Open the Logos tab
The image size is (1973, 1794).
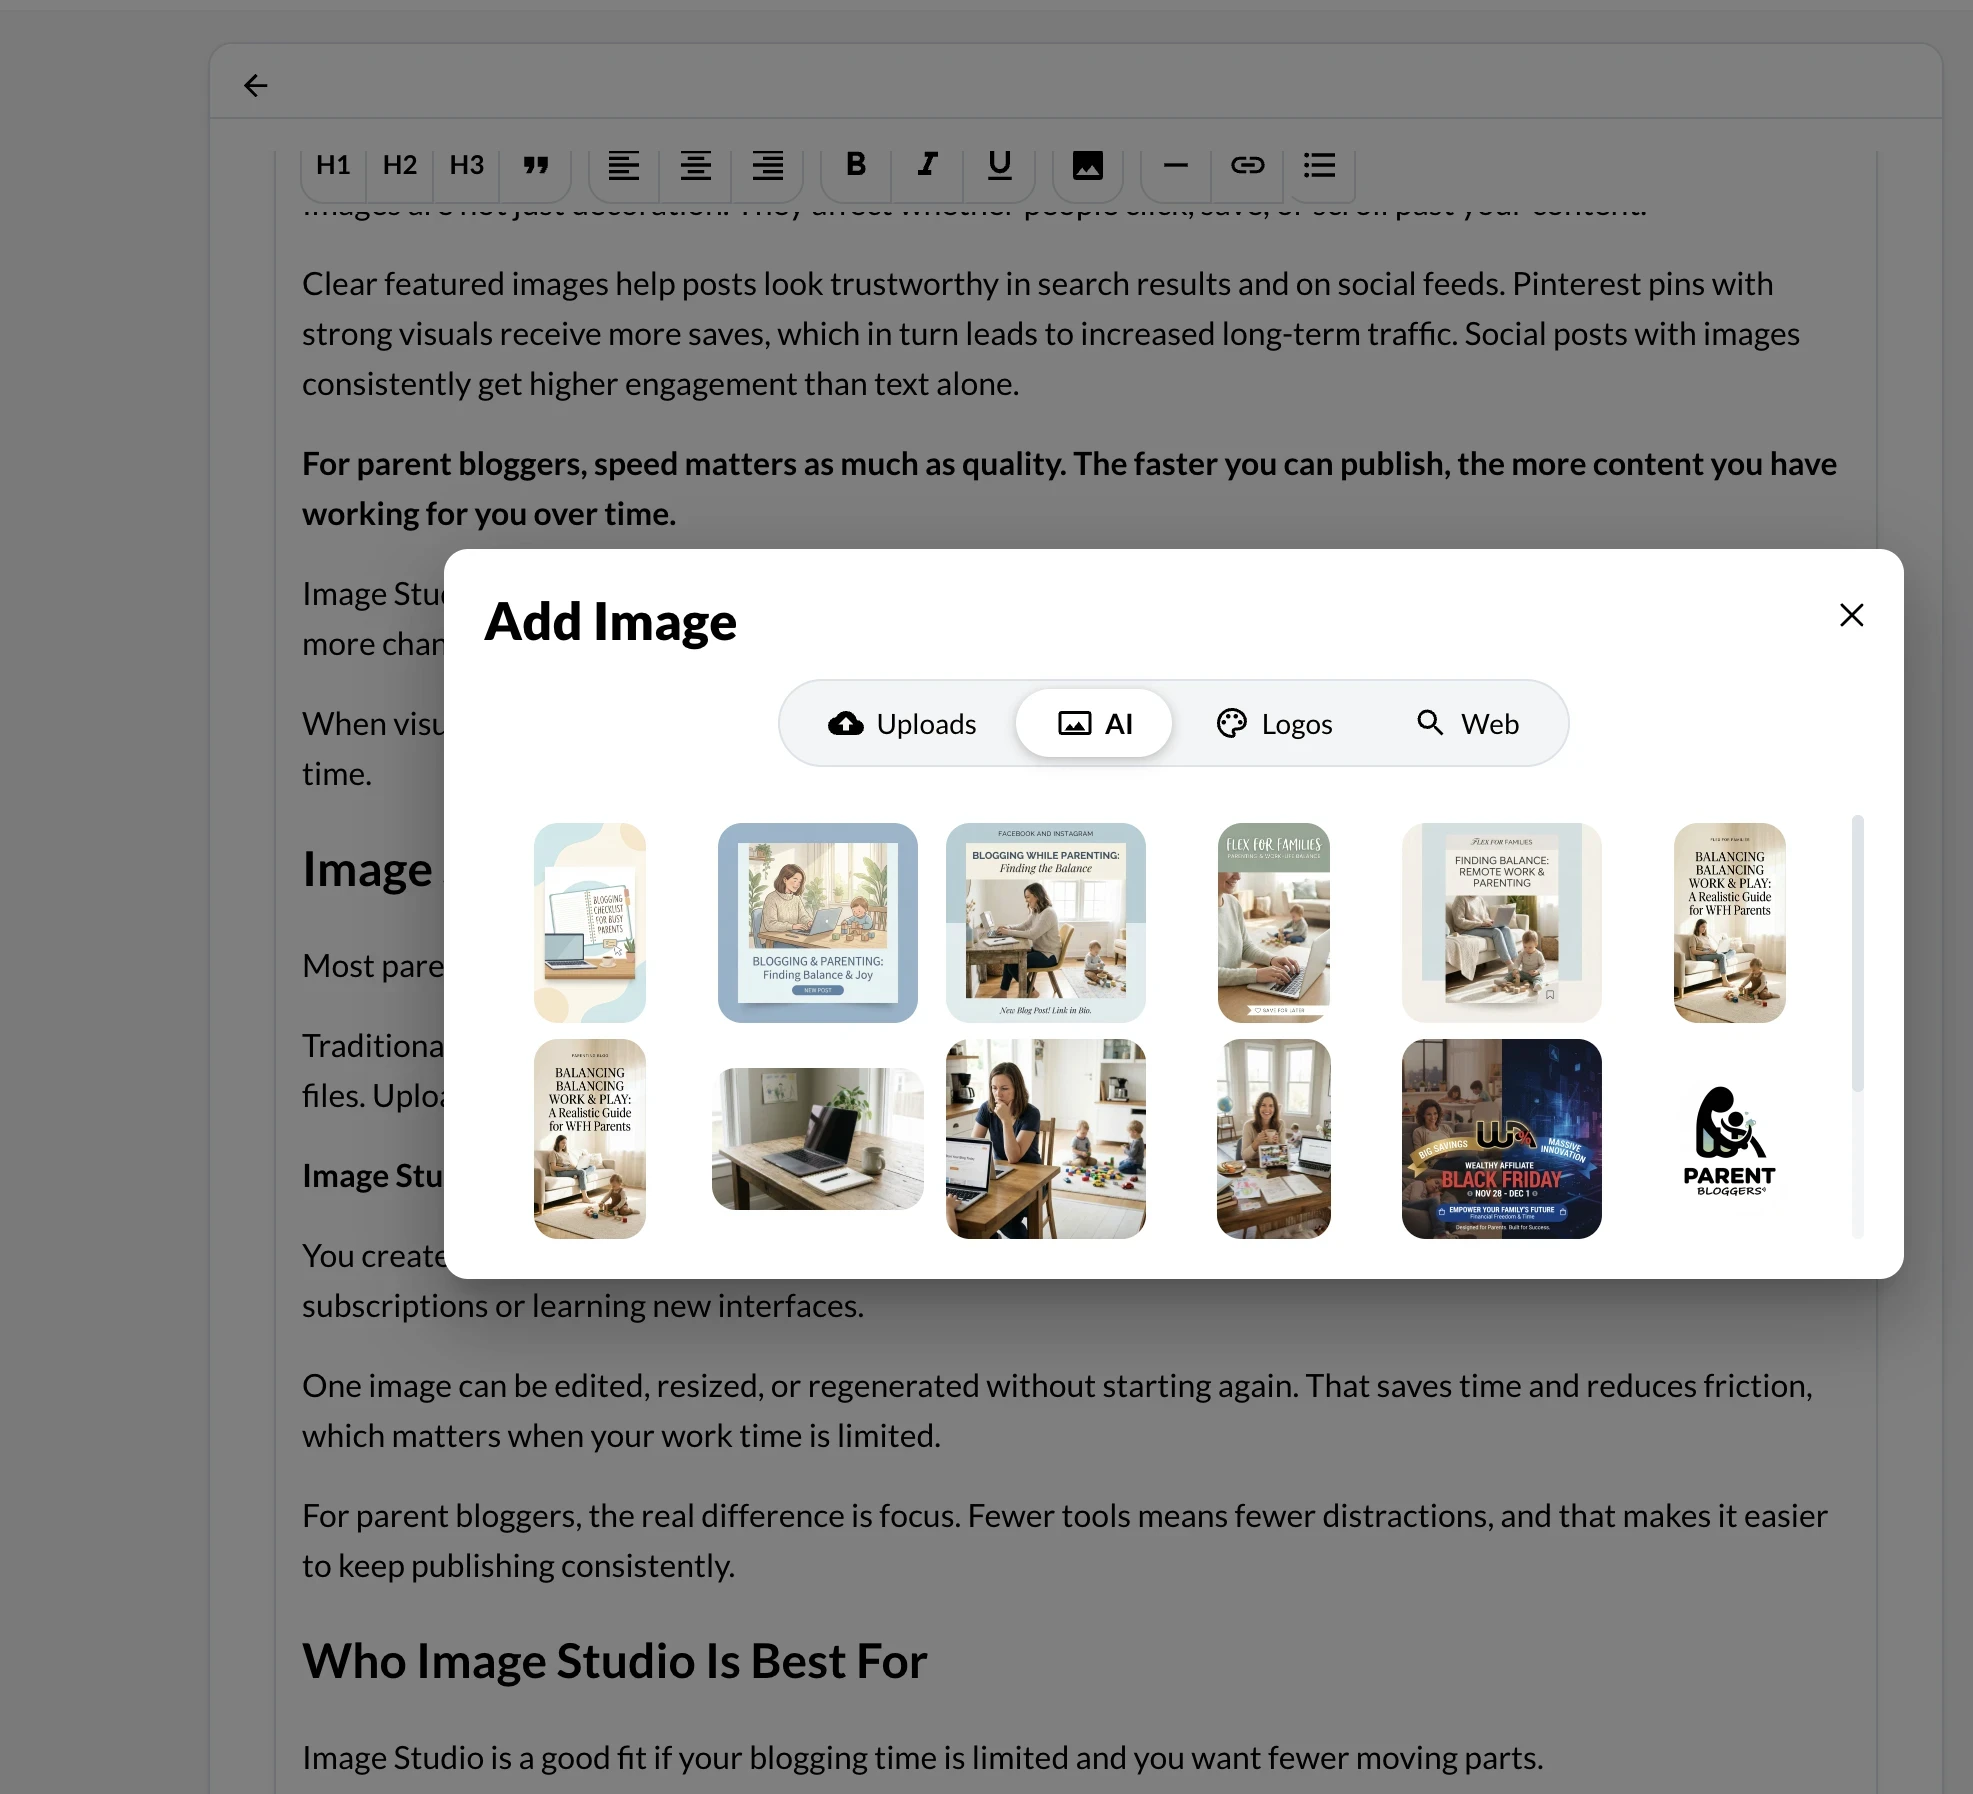click(x=1275, y=723)
